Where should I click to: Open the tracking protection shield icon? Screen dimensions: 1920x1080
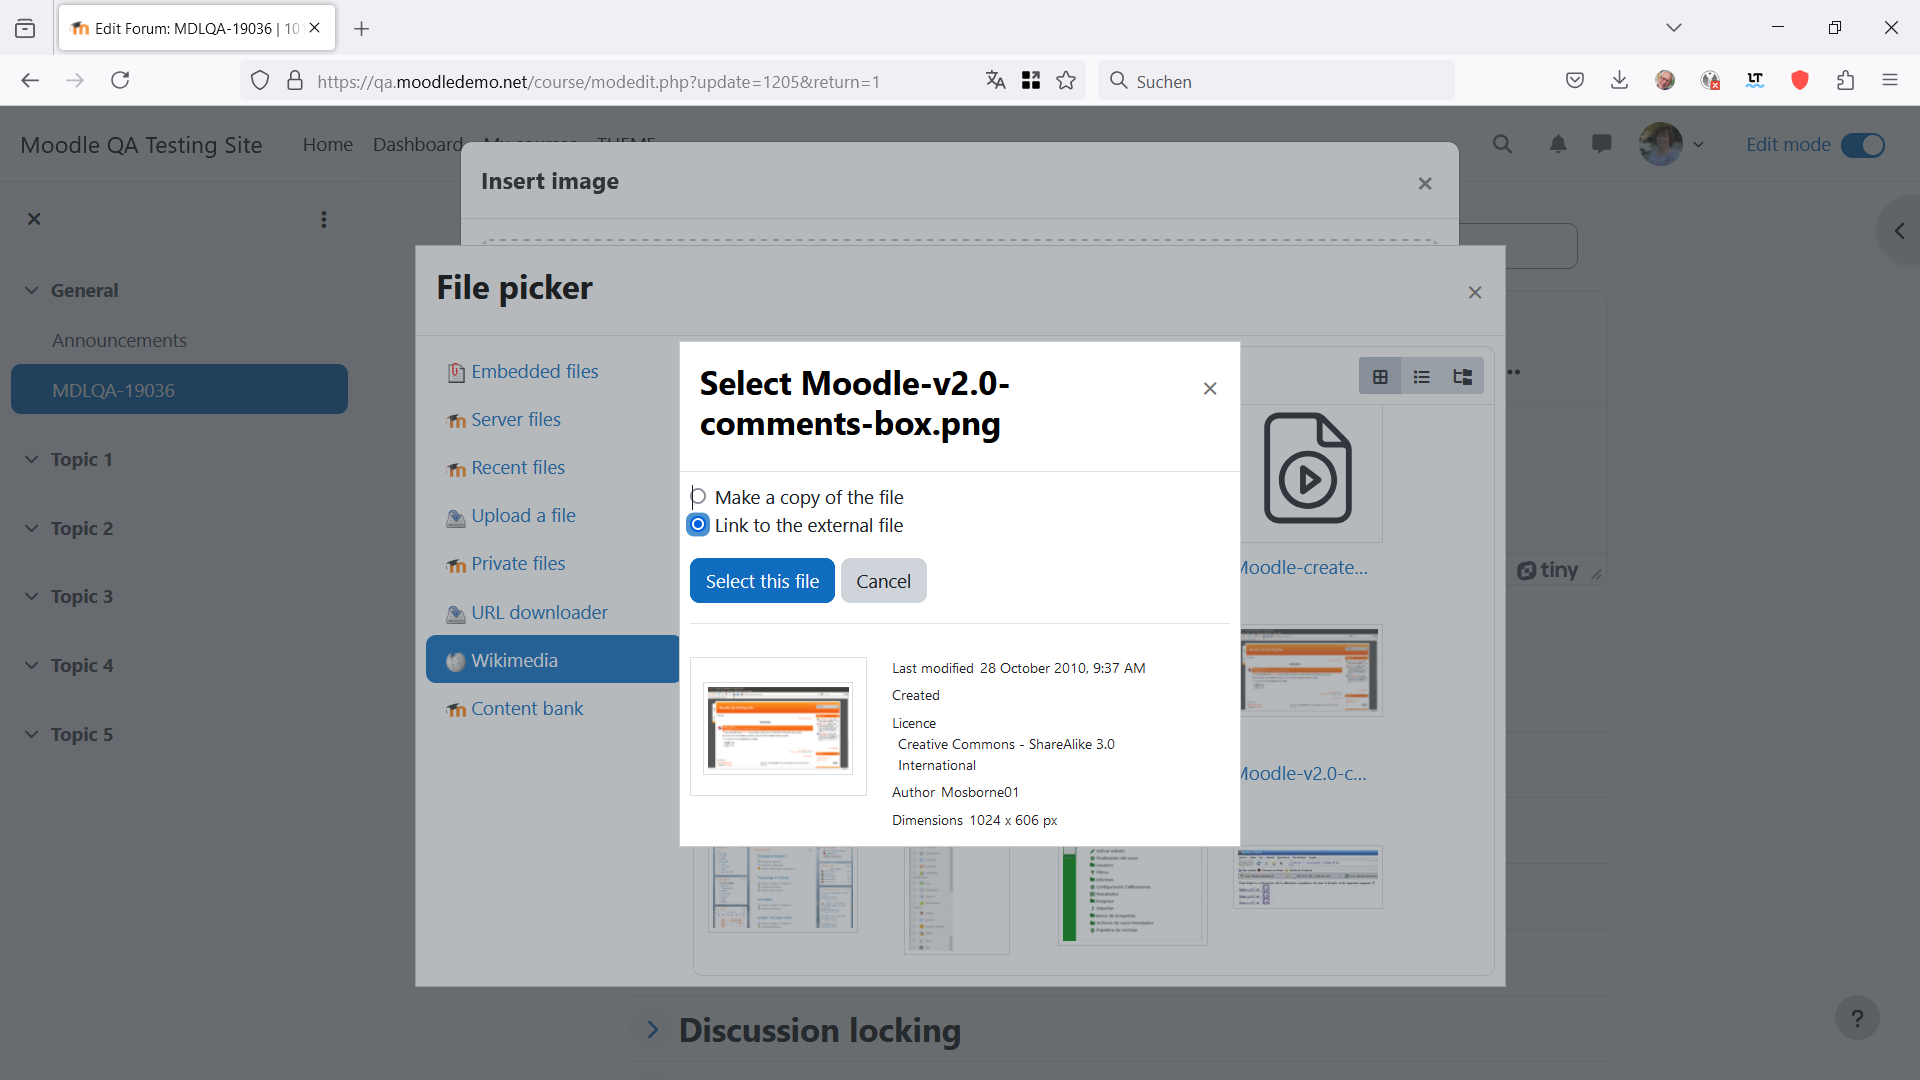coord(260,80)
